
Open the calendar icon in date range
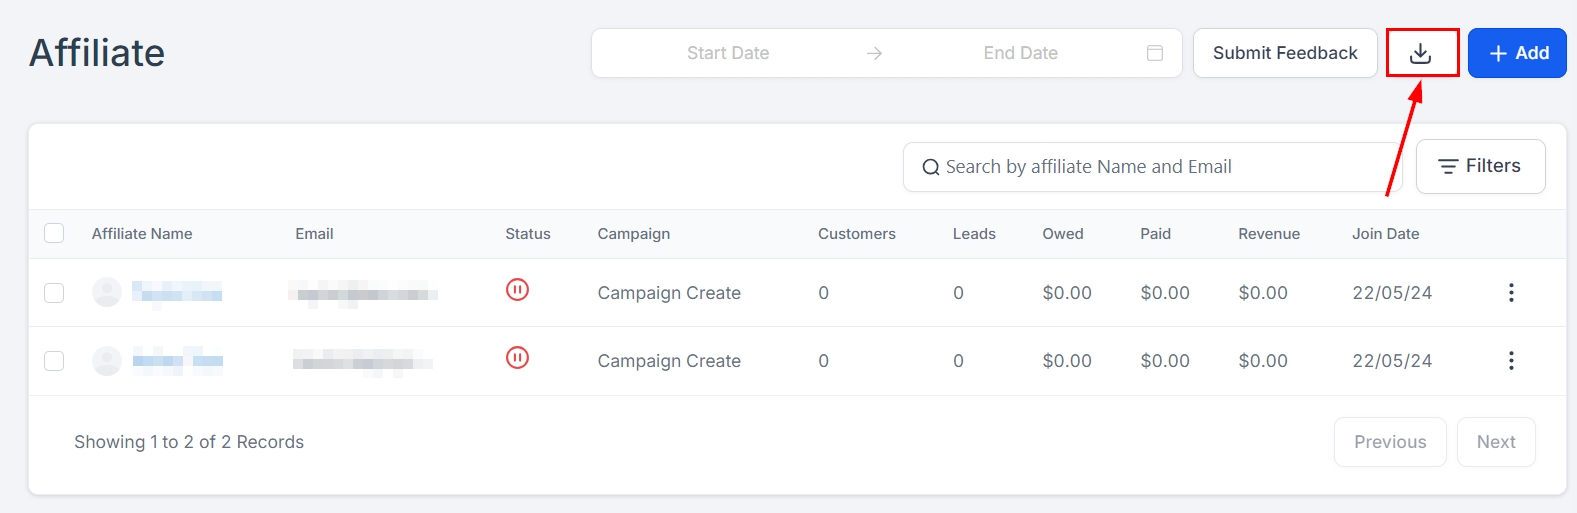(1154, 53)
